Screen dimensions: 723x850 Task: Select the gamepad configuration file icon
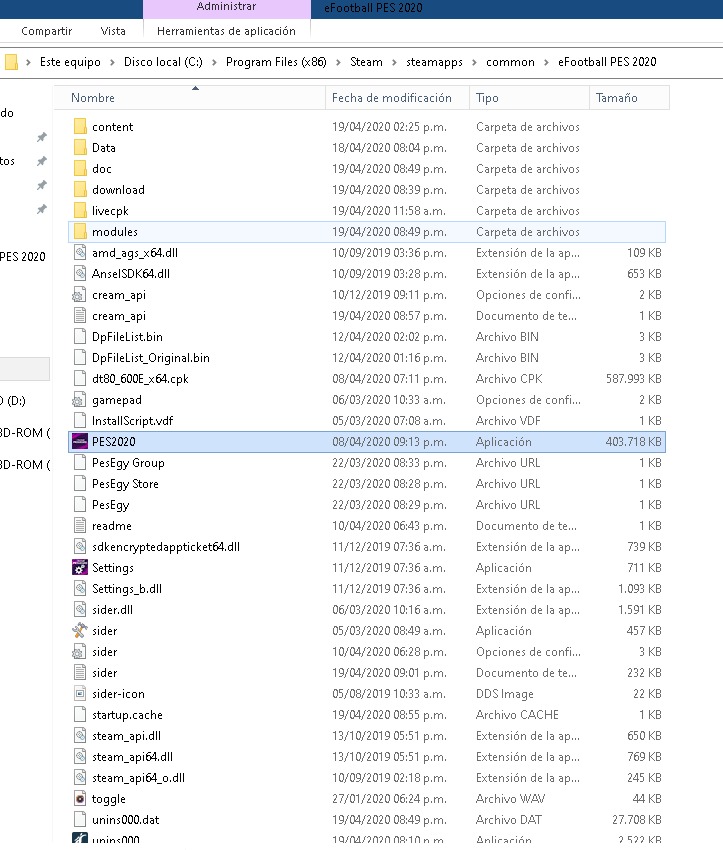pyautogui.click(x=79, y=400)
